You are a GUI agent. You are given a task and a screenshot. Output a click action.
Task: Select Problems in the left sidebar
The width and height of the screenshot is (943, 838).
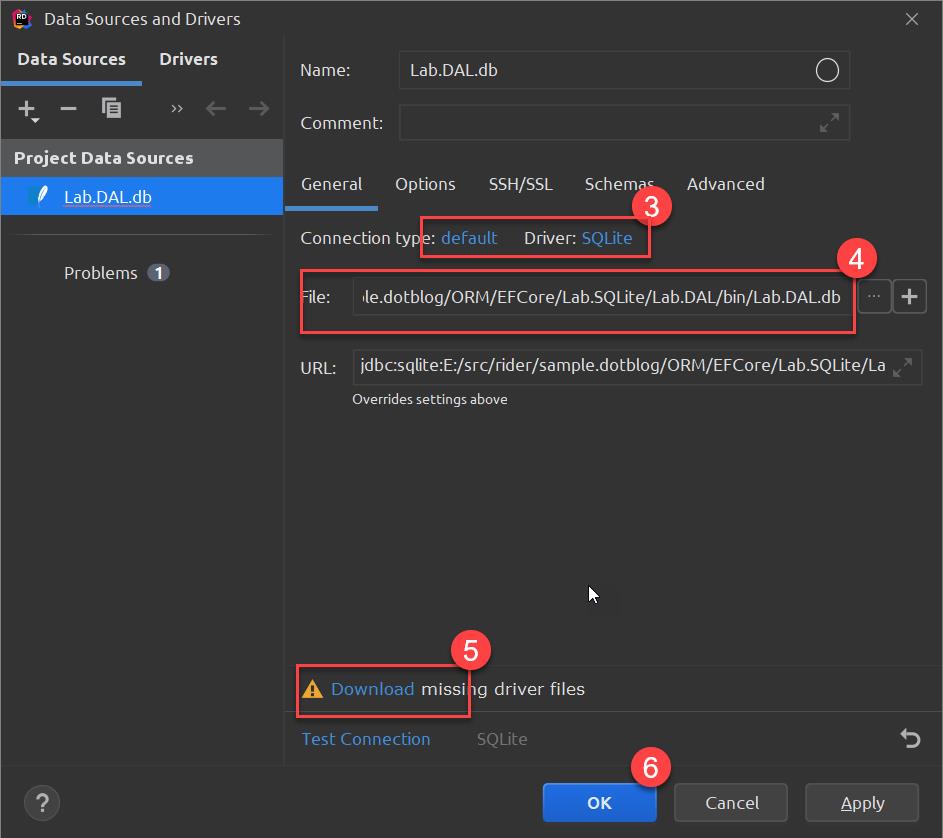click(103, 272)
